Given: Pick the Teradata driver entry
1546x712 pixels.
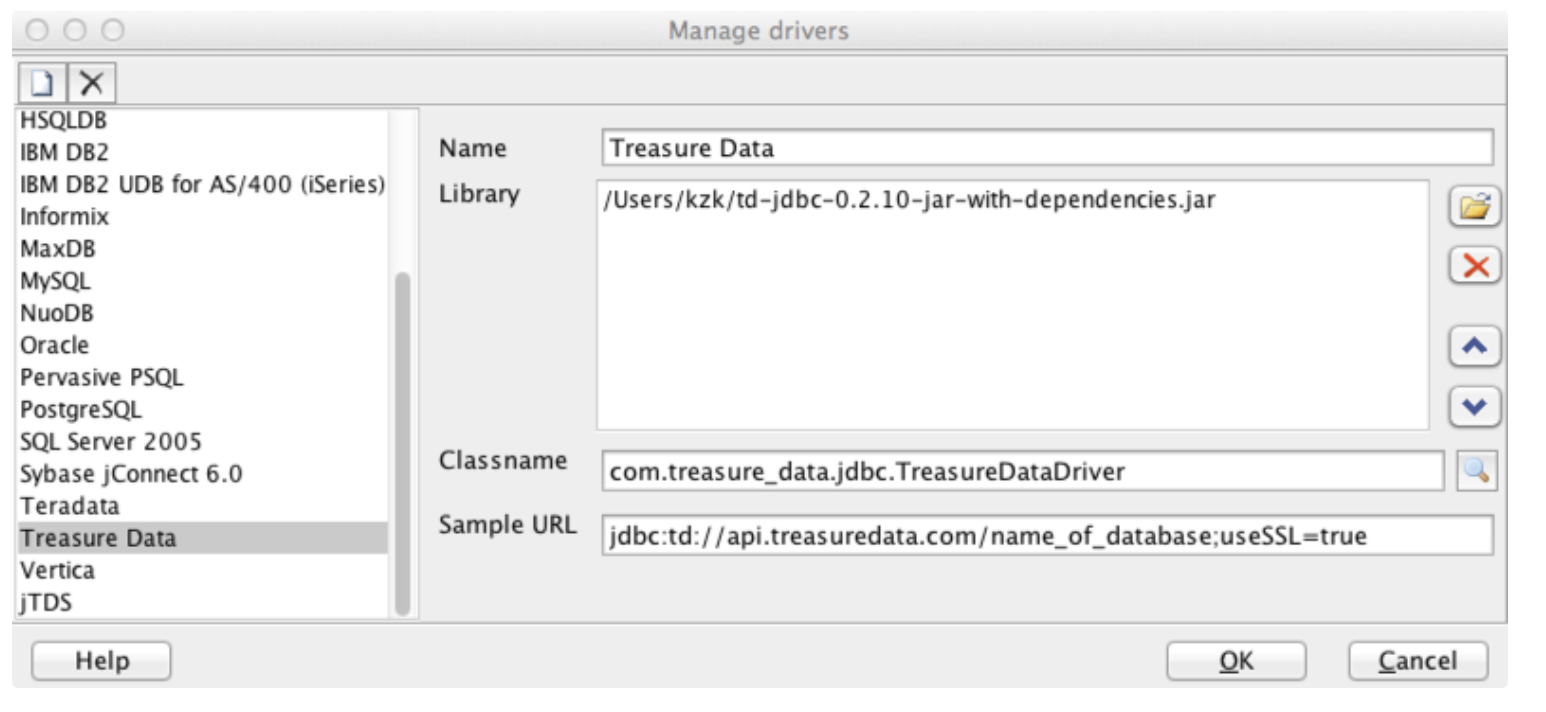Looking at the screenshot, I should click(70, 505).
